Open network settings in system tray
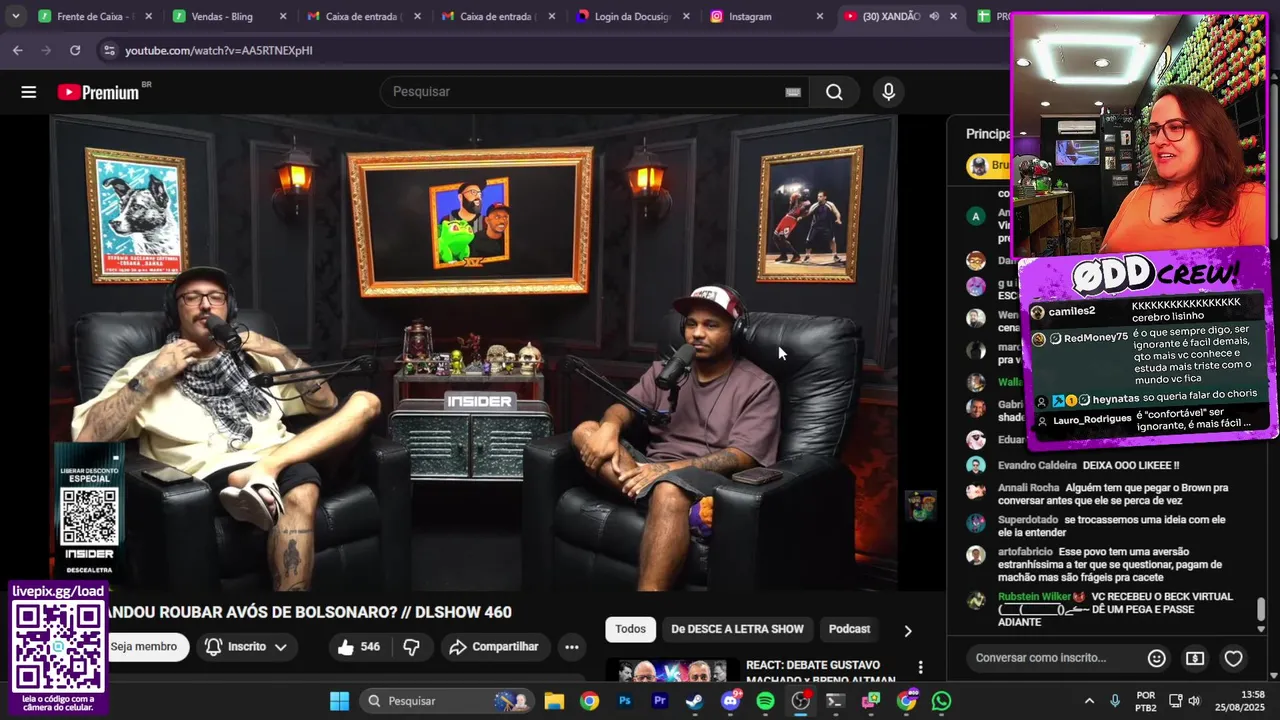Screen dimensions: 1280x720 click(1176, 701)
